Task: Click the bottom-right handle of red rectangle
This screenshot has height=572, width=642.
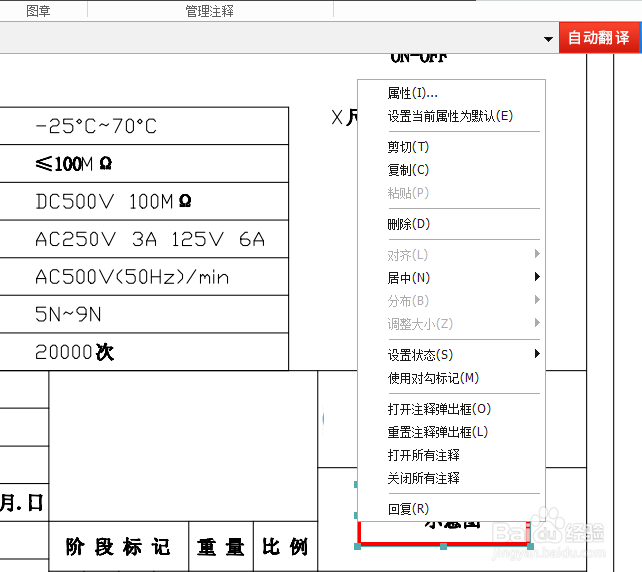Action: click(530, 546)
